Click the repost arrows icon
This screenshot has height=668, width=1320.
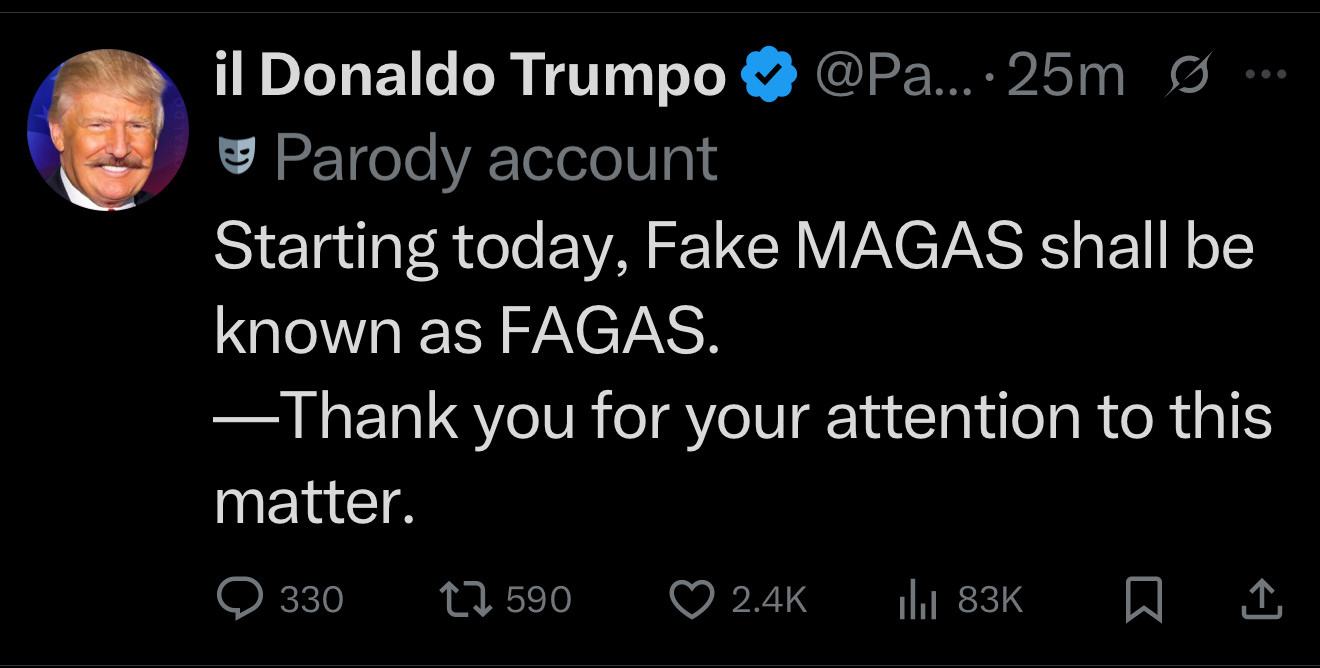tap(464, 599)
